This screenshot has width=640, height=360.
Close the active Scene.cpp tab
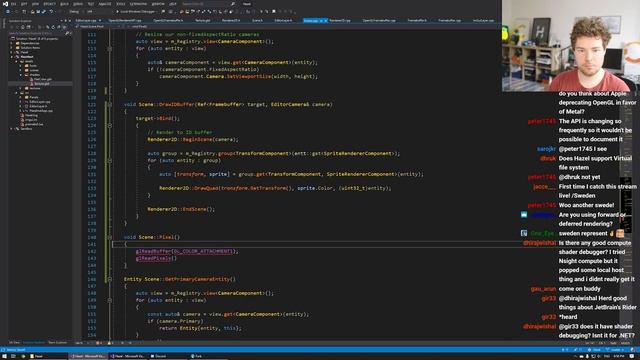pyautogui.click(x=325, y=20)
